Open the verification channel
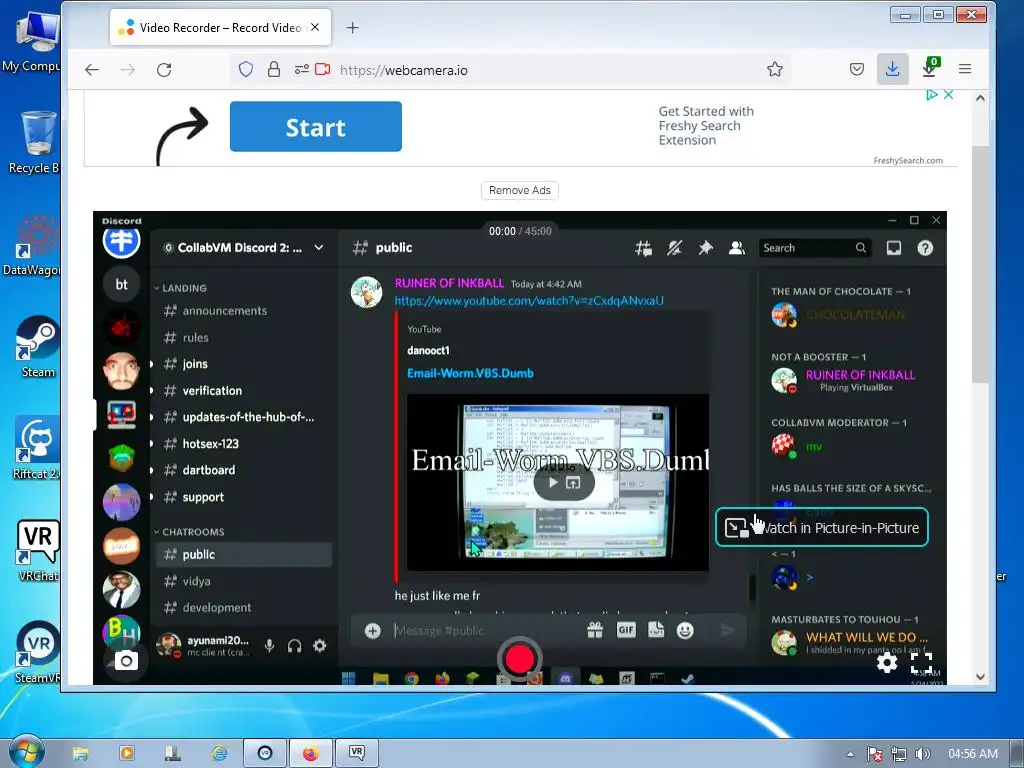1024x768 pixels. click(x=212, y=391)
